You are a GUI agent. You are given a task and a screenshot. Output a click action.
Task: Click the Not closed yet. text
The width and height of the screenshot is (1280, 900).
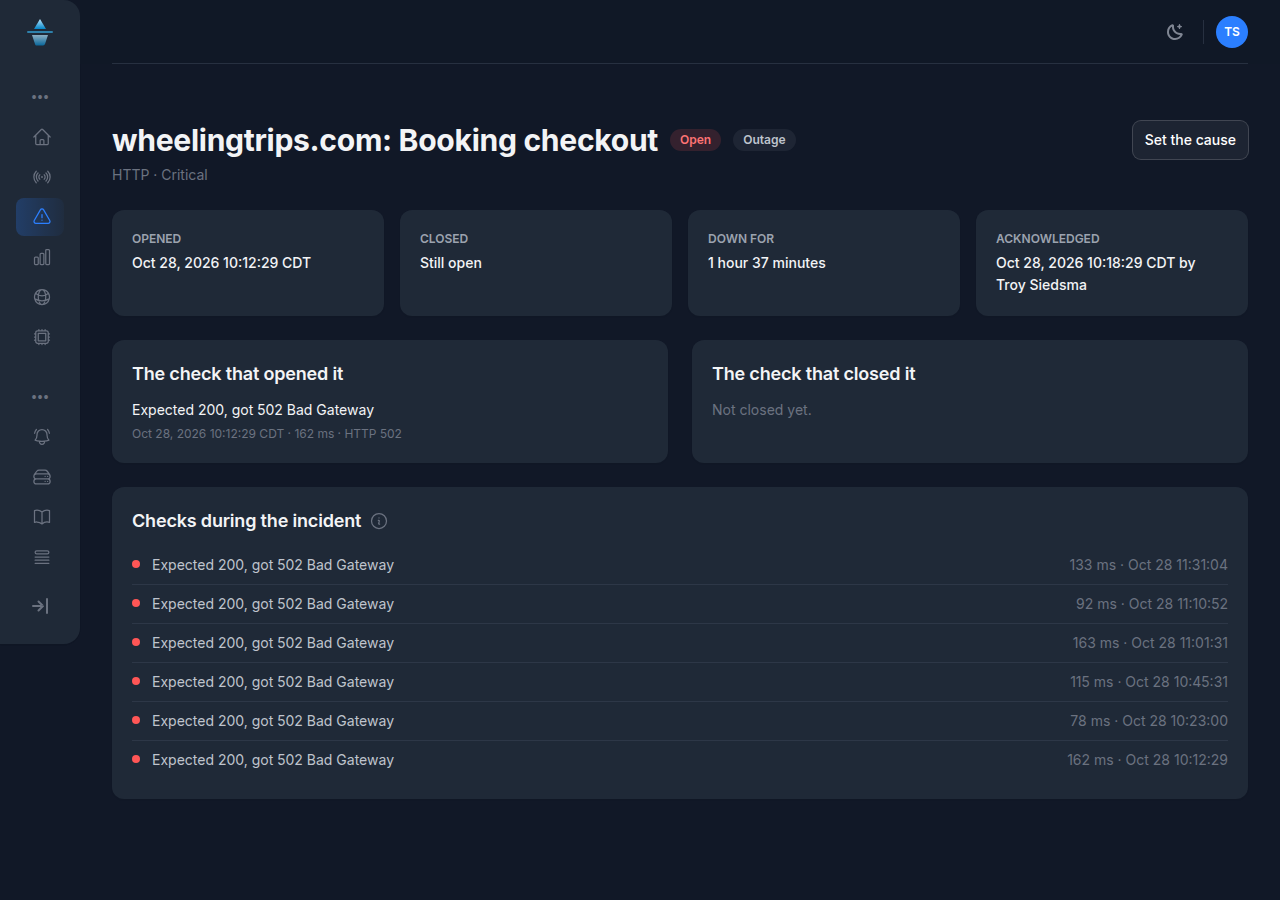click(x=762, y=410)
